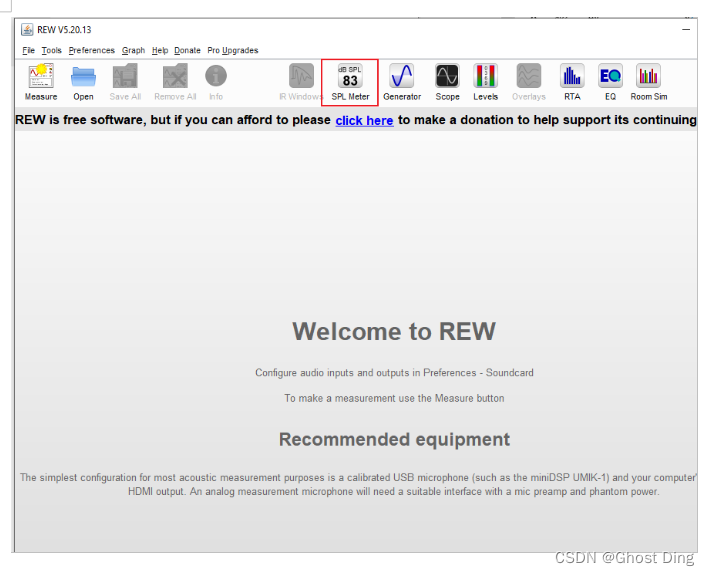
Task: Launch the Room Sim tool
Action: click(649, 82)
